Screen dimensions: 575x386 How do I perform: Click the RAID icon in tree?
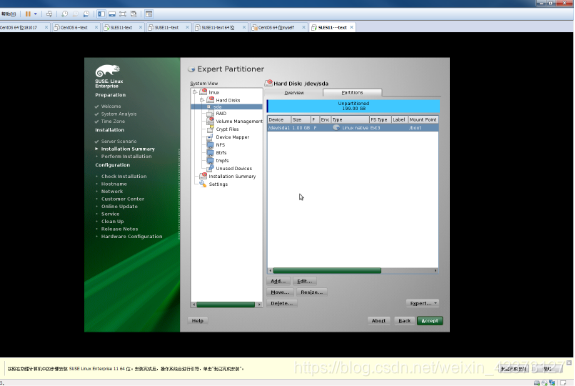[x=210, y=114]
